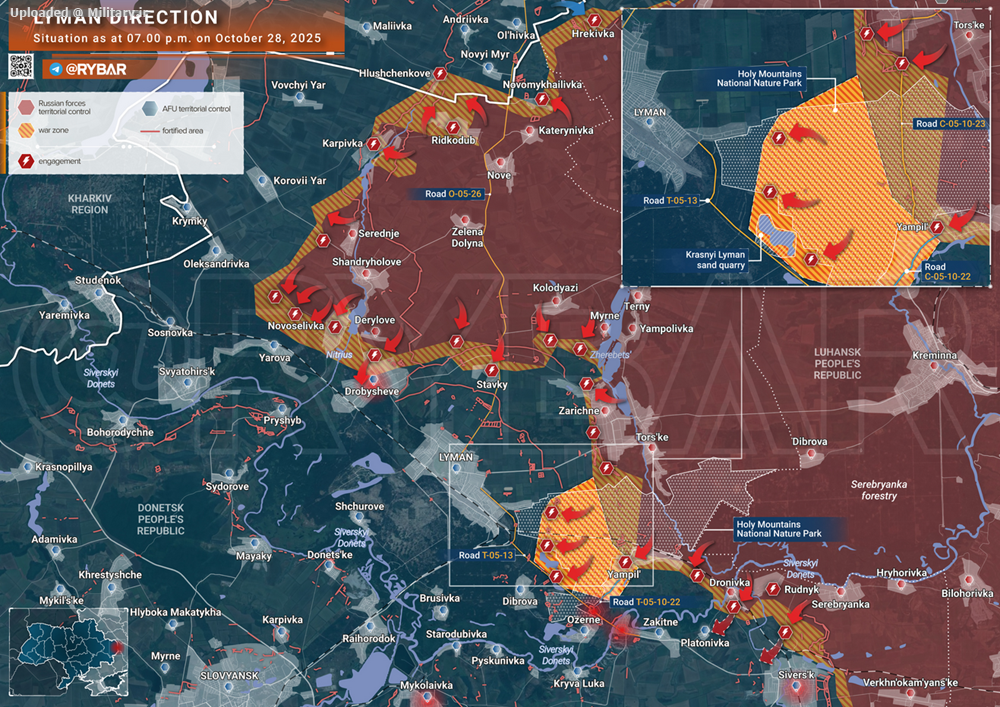
Task: Click the engagement marker left of Serednje
Action: (x=323, y=242)
